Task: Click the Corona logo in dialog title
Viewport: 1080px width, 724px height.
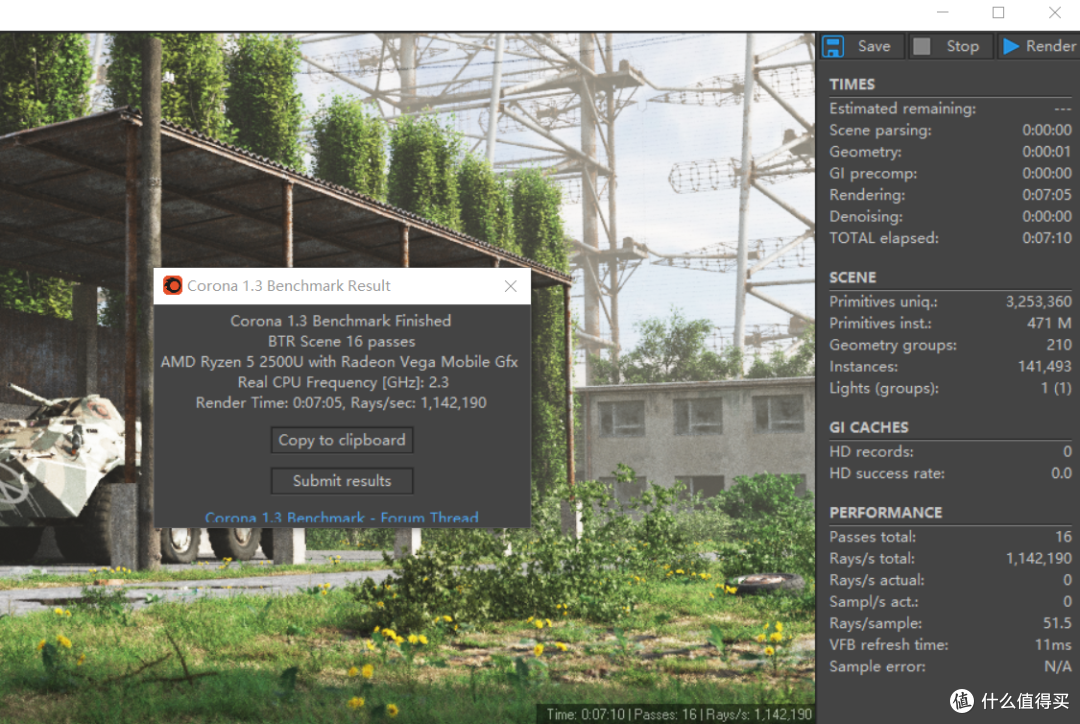Action: (172, 285)
